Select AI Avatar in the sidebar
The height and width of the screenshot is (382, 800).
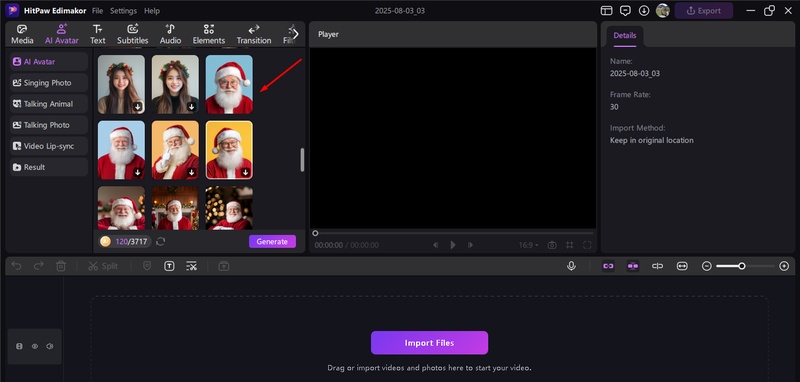coord(49,61)
